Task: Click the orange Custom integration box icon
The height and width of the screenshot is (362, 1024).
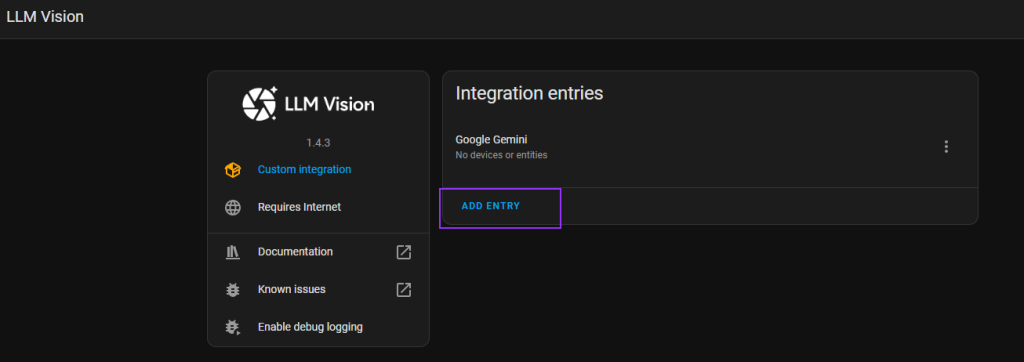Action: tap(232, 170)
